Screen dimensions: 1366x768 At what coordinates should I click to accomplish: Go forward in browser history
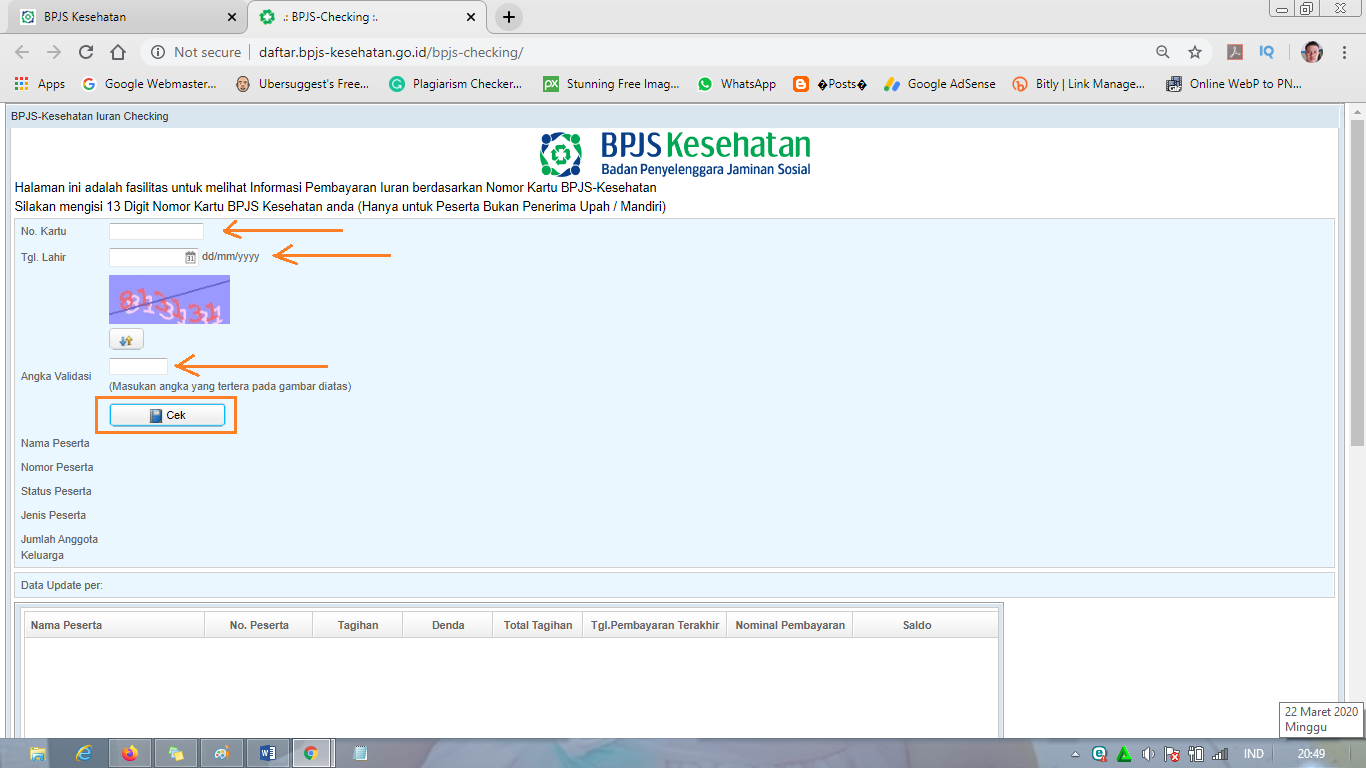click(x=54, y=52)
